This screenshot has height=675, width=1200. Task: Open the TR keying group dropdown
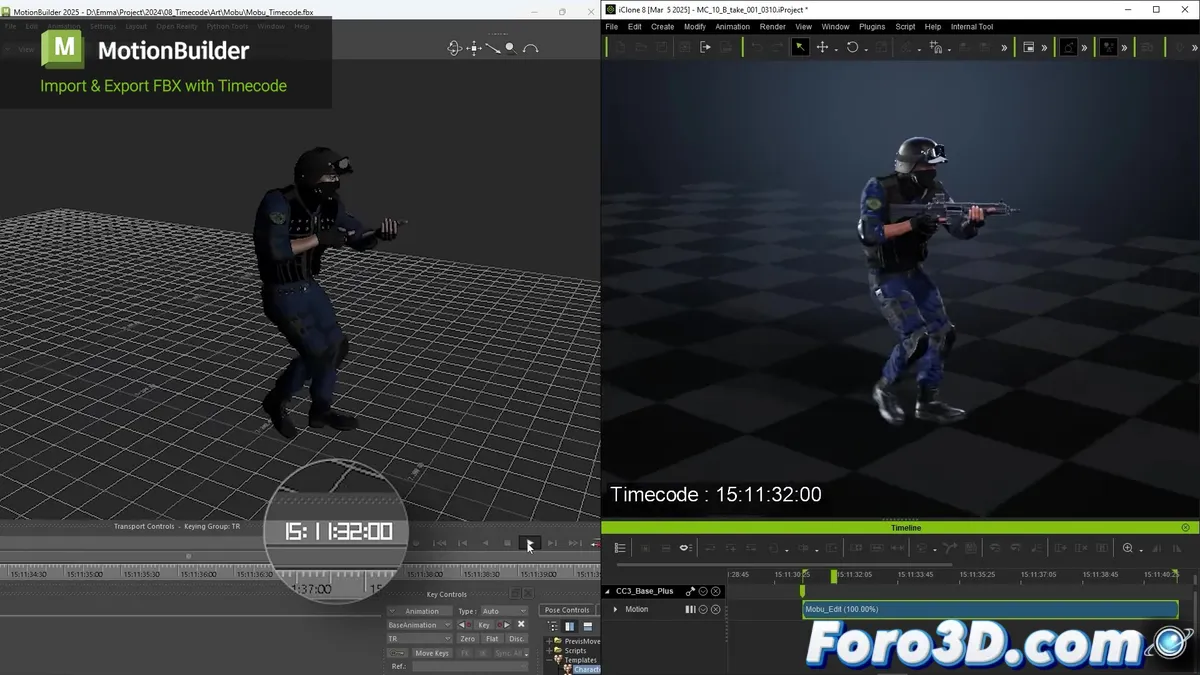420,639
